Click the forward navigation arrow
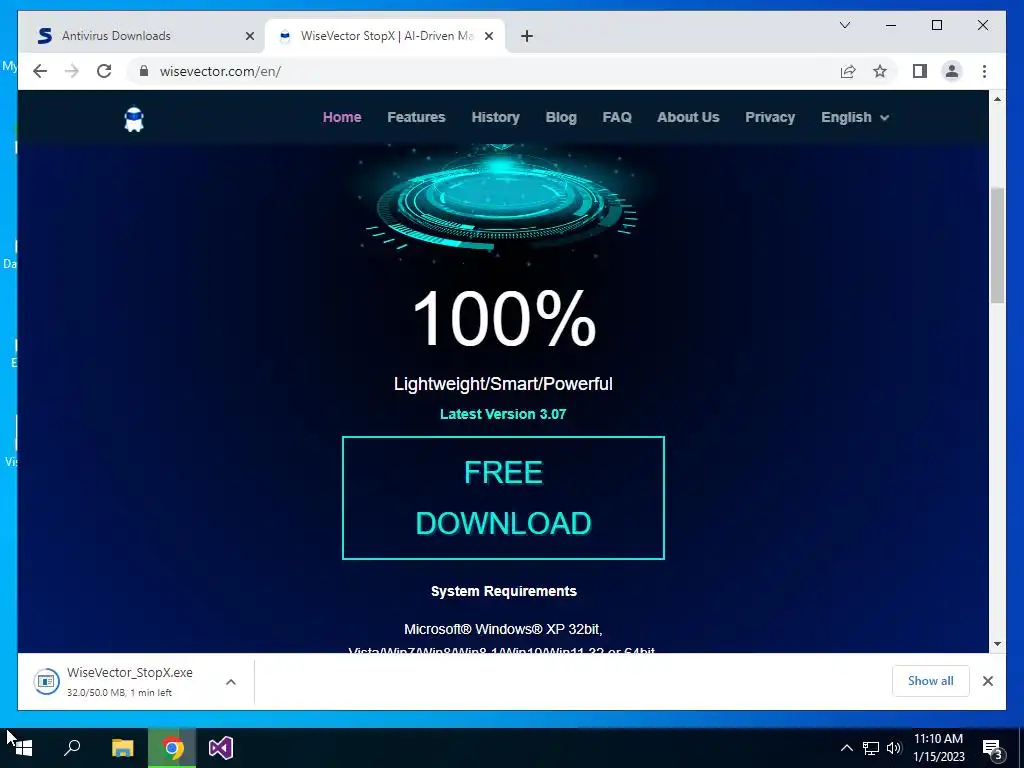 tap(72, 71)
